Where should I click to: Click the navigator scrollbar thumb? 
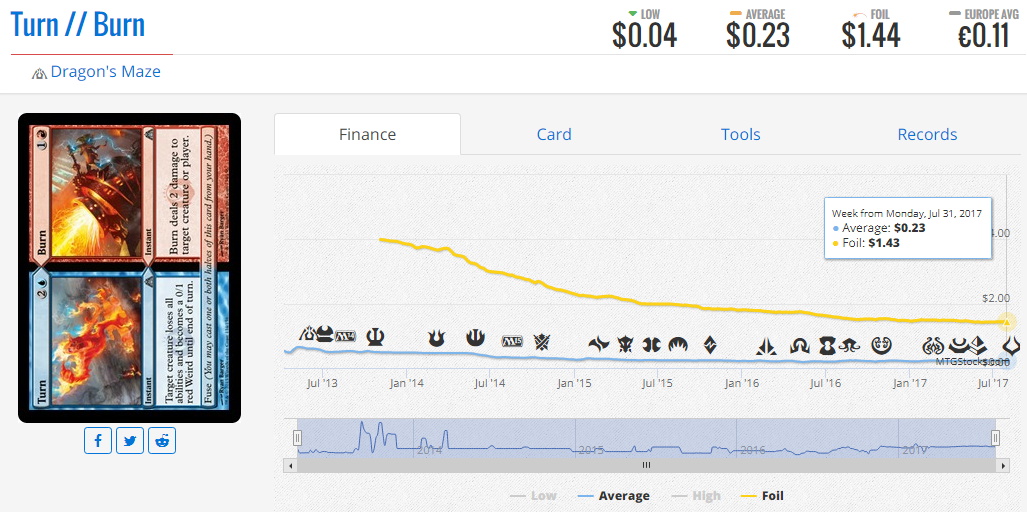point(646,465)
